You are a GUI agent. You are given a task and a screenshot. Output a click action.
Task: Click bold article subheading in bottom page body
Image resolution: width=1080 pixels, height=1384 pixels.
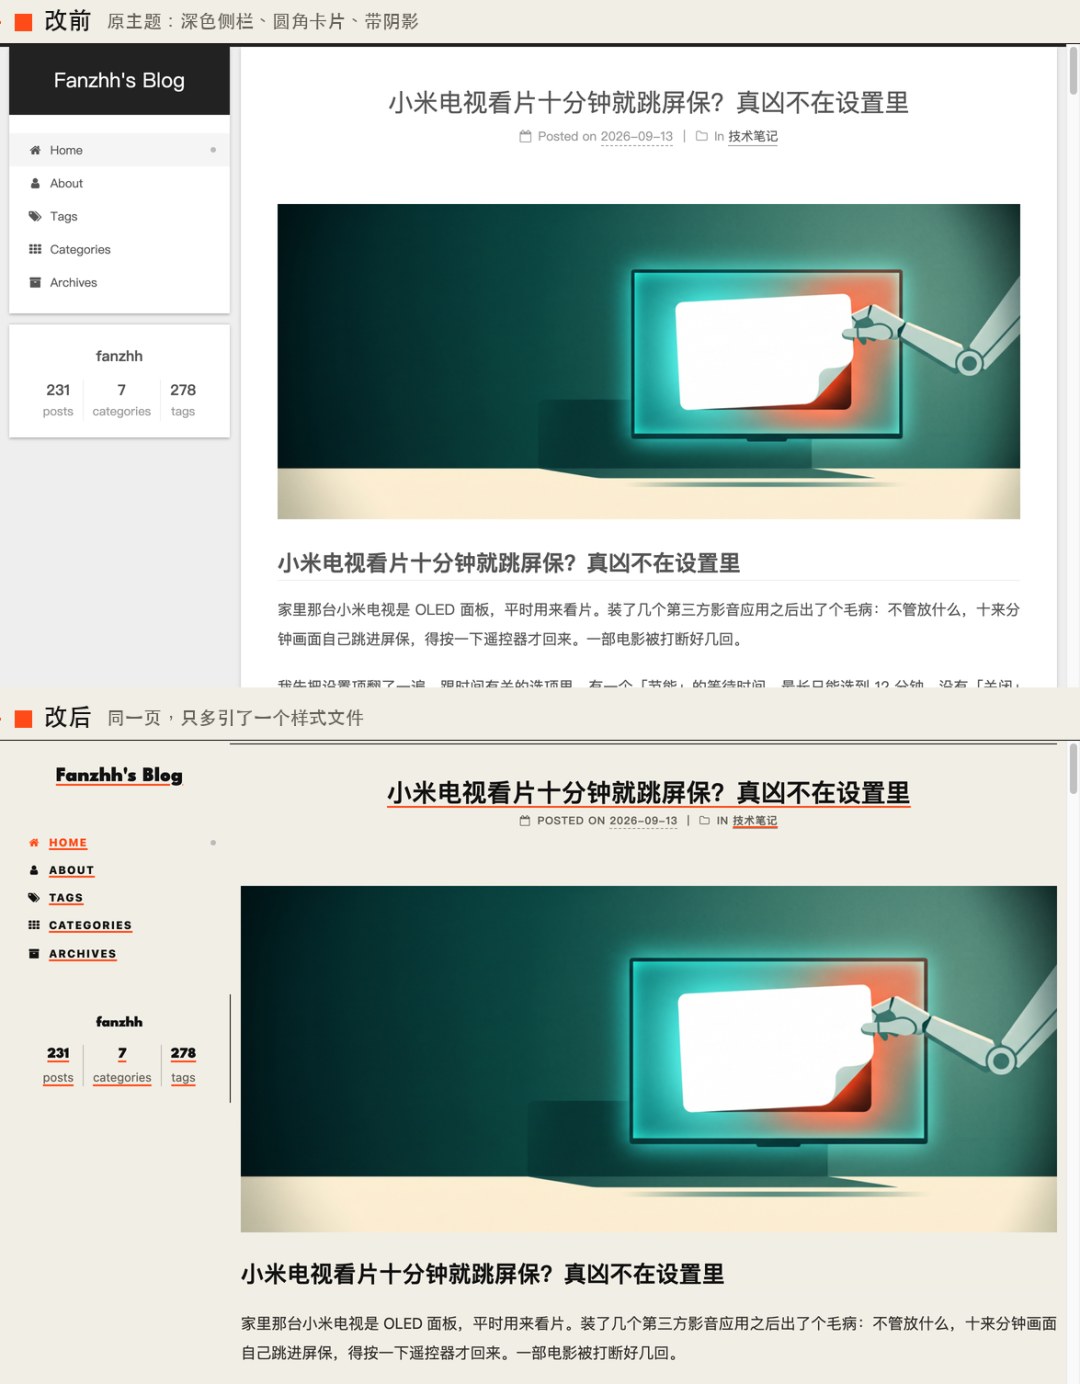pyautogui.click(x=482, y=1274)
